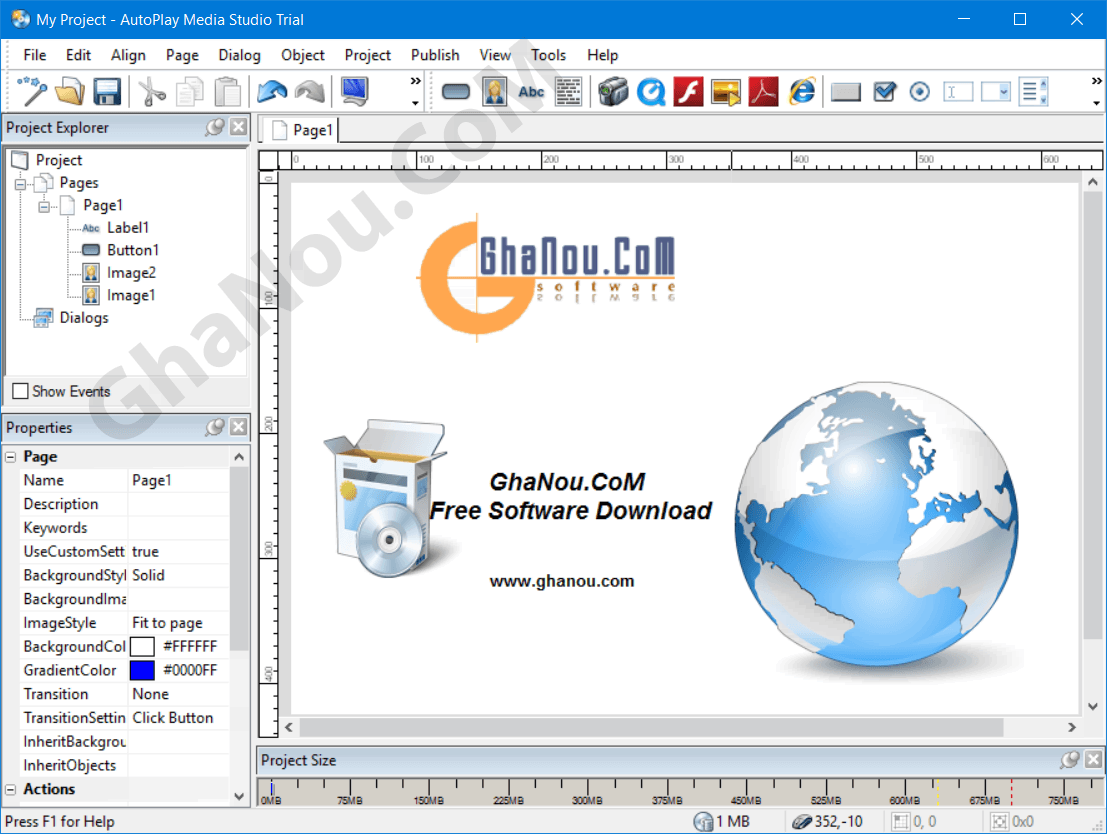This screenshot has height=834, width=1107.
Task: Cut selection using the scissors icon
Action: click(x=152, y=92)
